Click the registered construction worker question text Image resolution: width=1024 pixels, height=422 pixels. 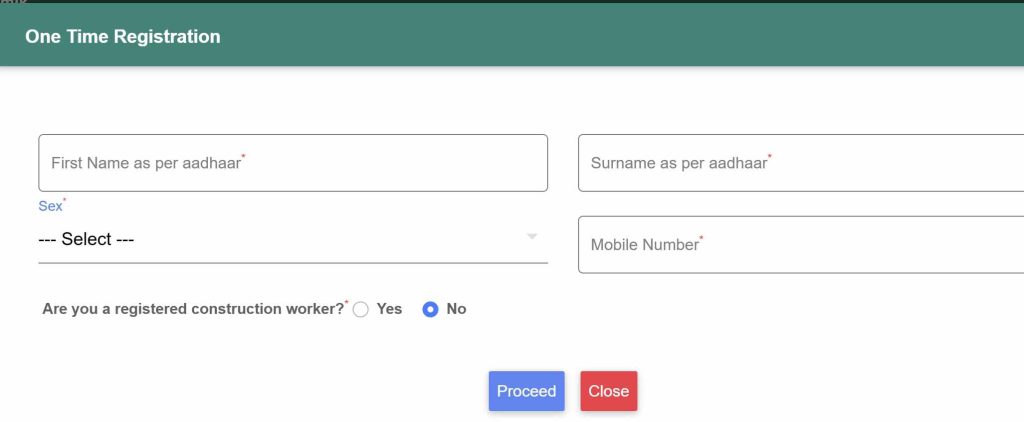click(x=192, y=309)
